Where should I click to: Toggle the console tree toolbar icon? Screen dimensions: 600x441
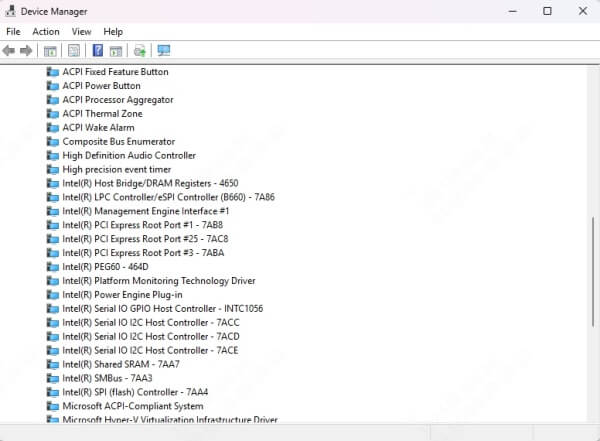click(x=50, y=51)
